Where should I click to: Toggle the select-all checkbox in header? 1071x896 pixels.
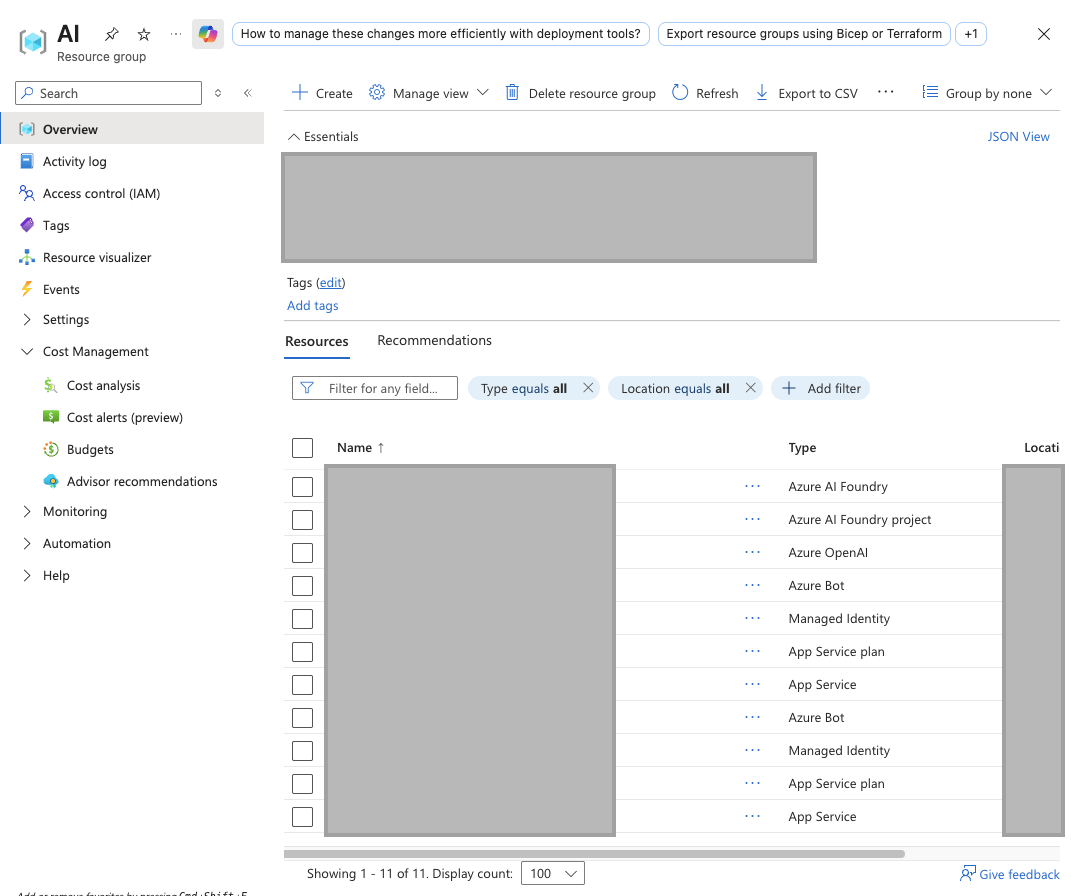(x=303, y=448)
